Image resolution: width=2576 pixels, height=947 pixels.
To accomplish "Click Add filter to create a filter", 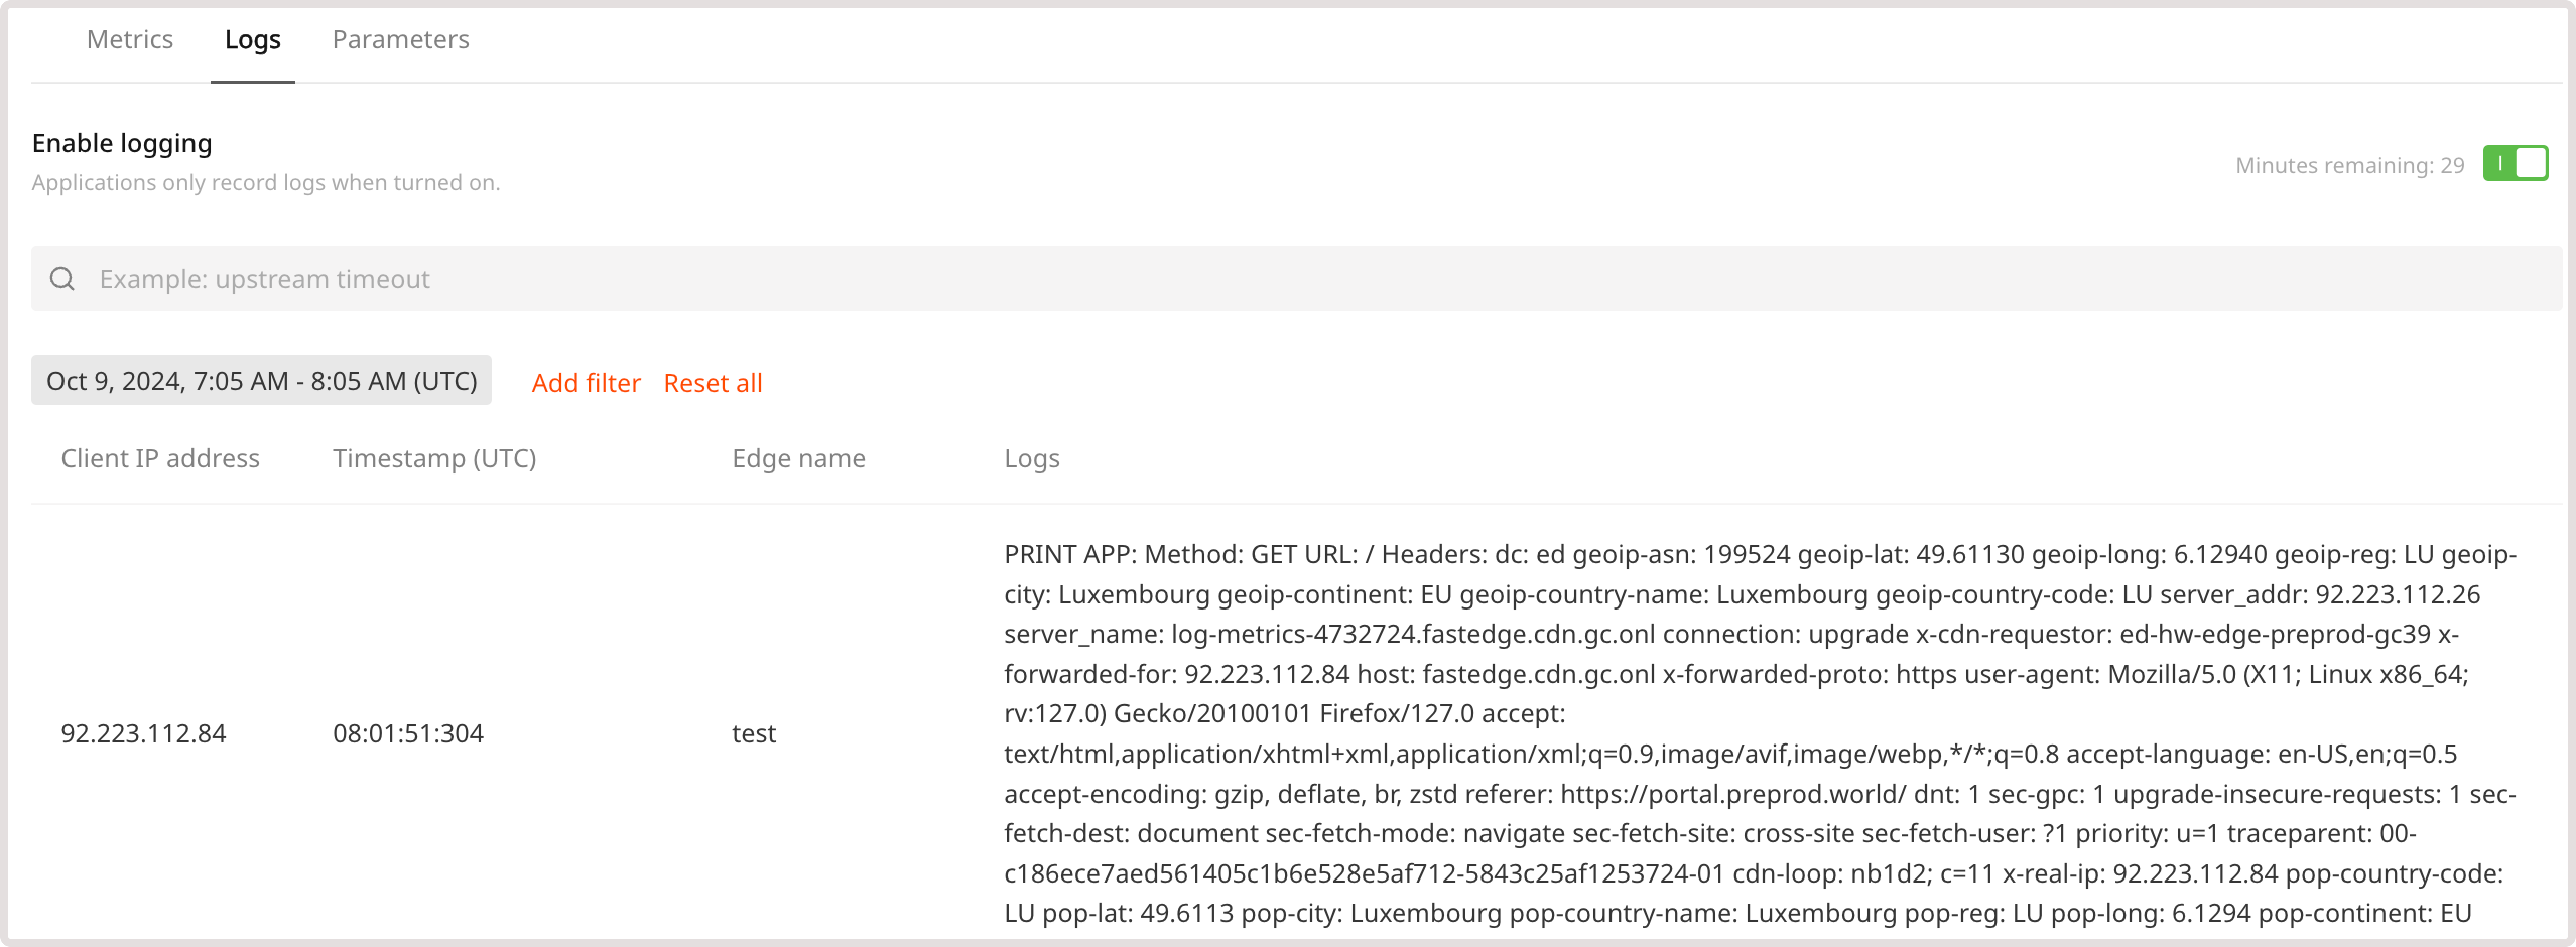I will pyautogui.click(x=586, y=382).
